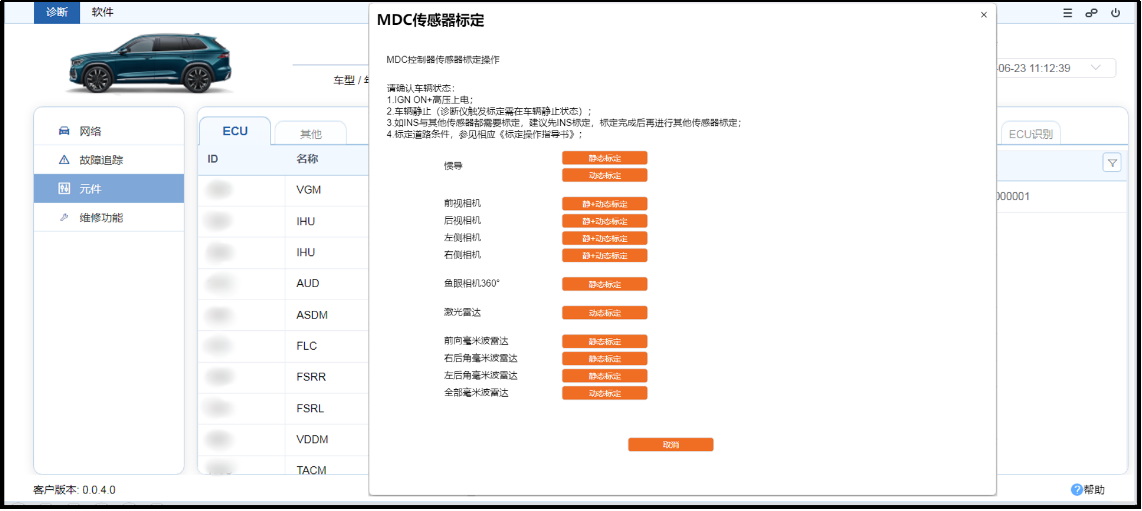
Task: Click the 帮助 help link
Action: pyautogui.click(x=1095, y=490)
